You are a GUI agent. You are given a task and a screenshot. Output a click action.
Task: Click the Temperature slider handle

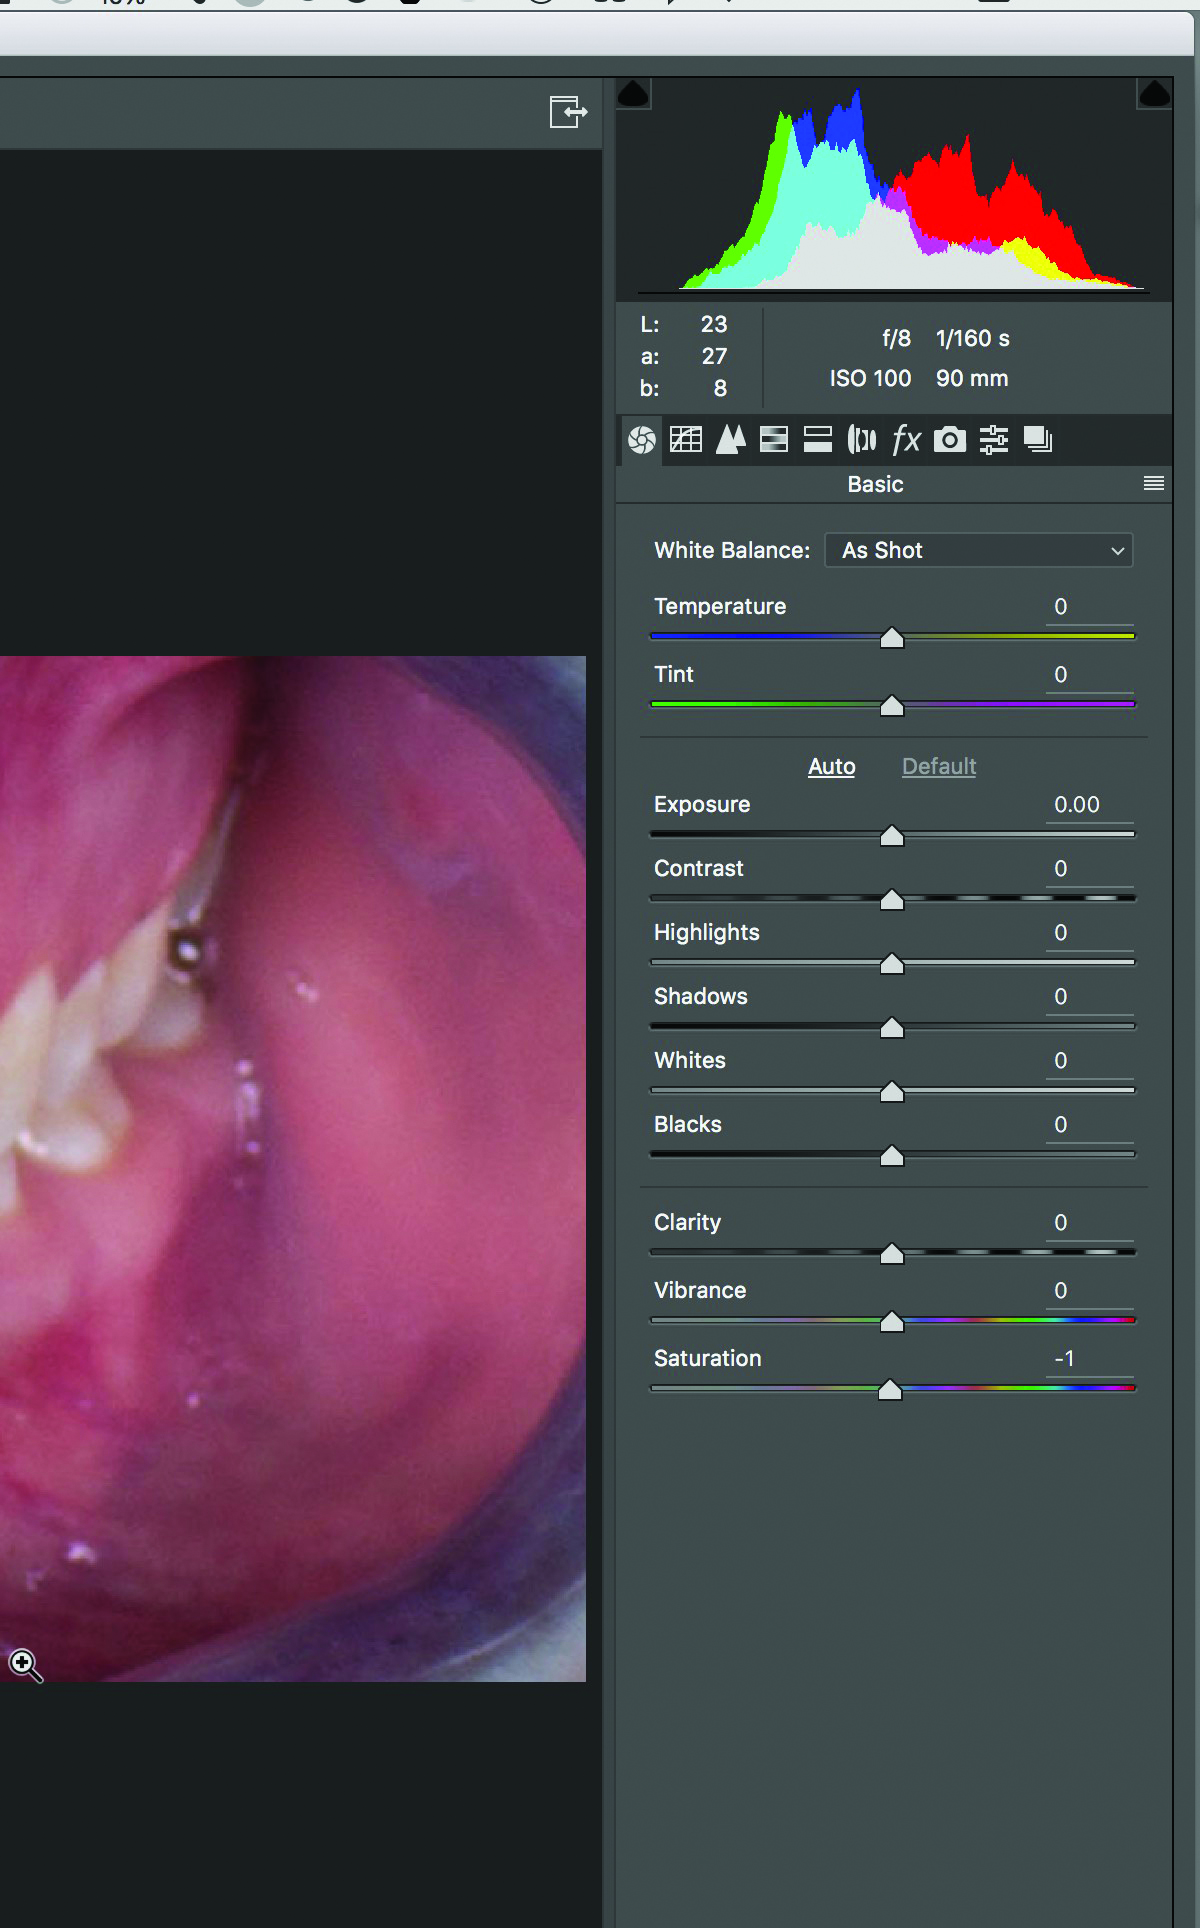coord(892,638)
